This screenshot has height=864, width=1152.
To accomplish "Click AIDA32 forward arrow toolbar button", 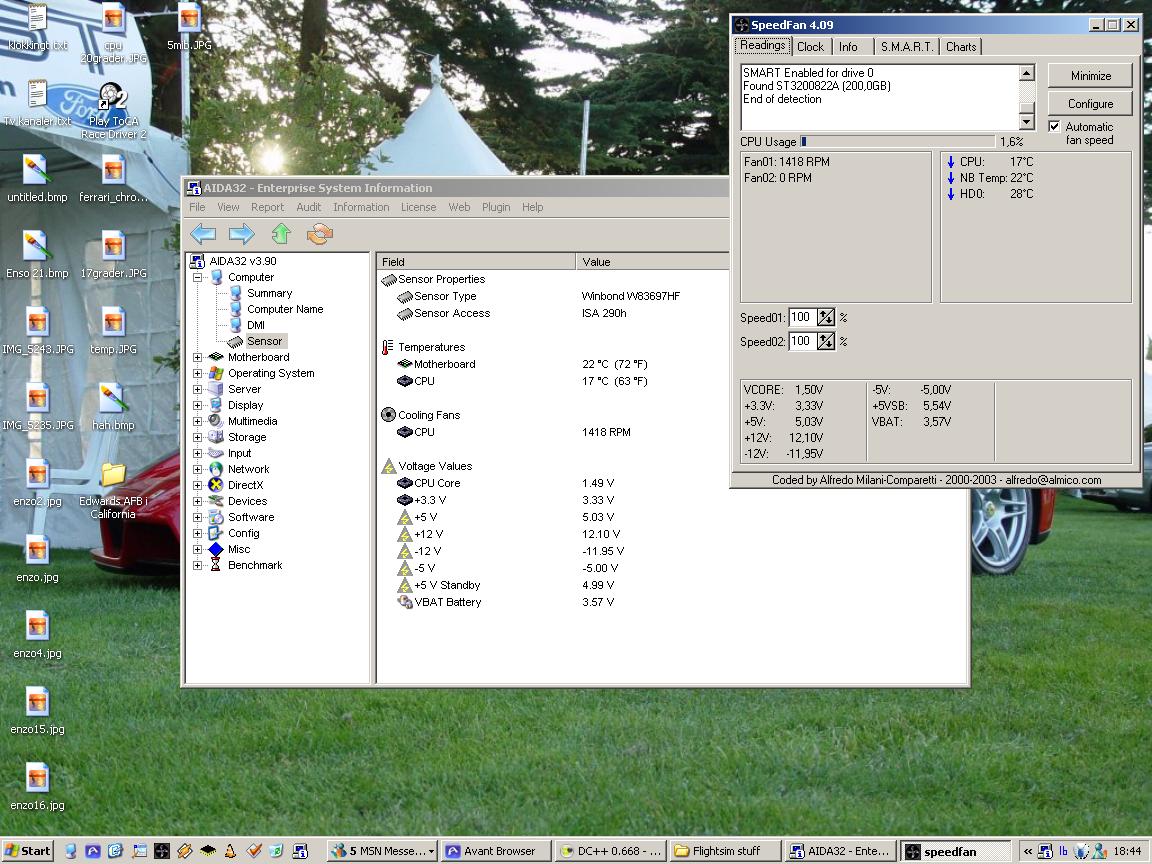I will click(x=242, y=234).
